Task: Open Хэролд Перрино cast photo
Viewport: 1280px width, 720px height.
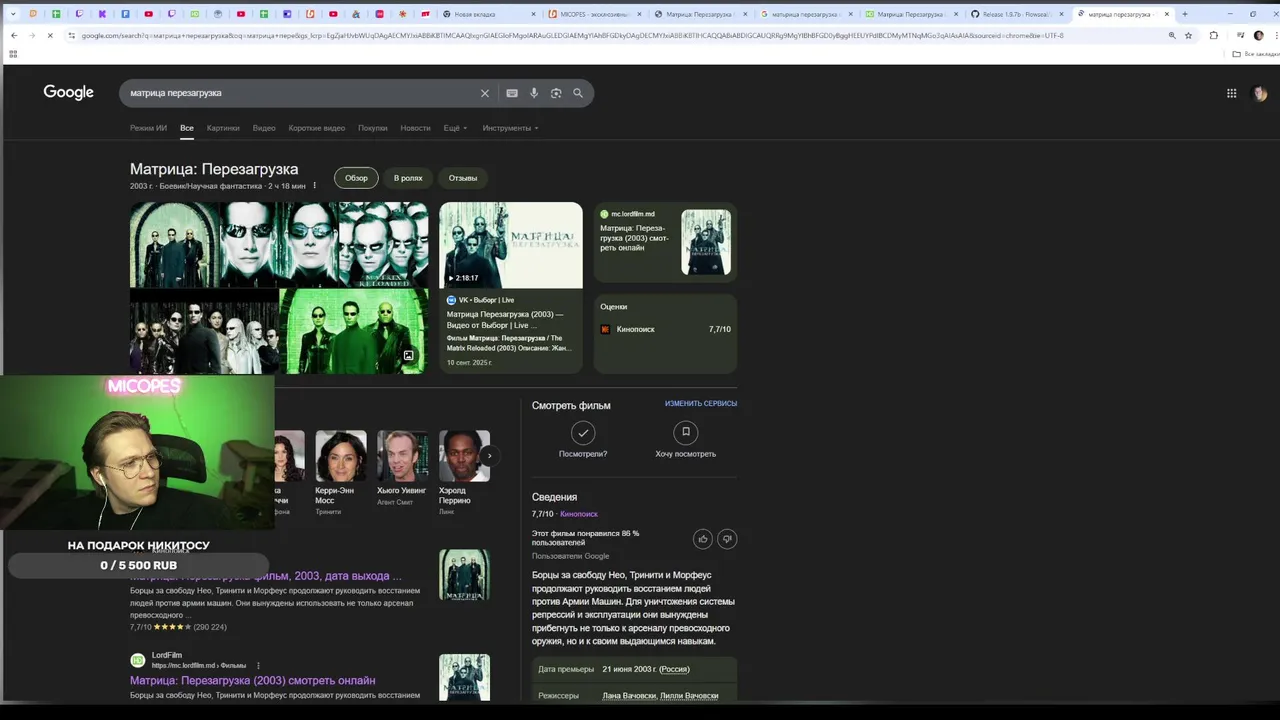Action: click(464, 456)
